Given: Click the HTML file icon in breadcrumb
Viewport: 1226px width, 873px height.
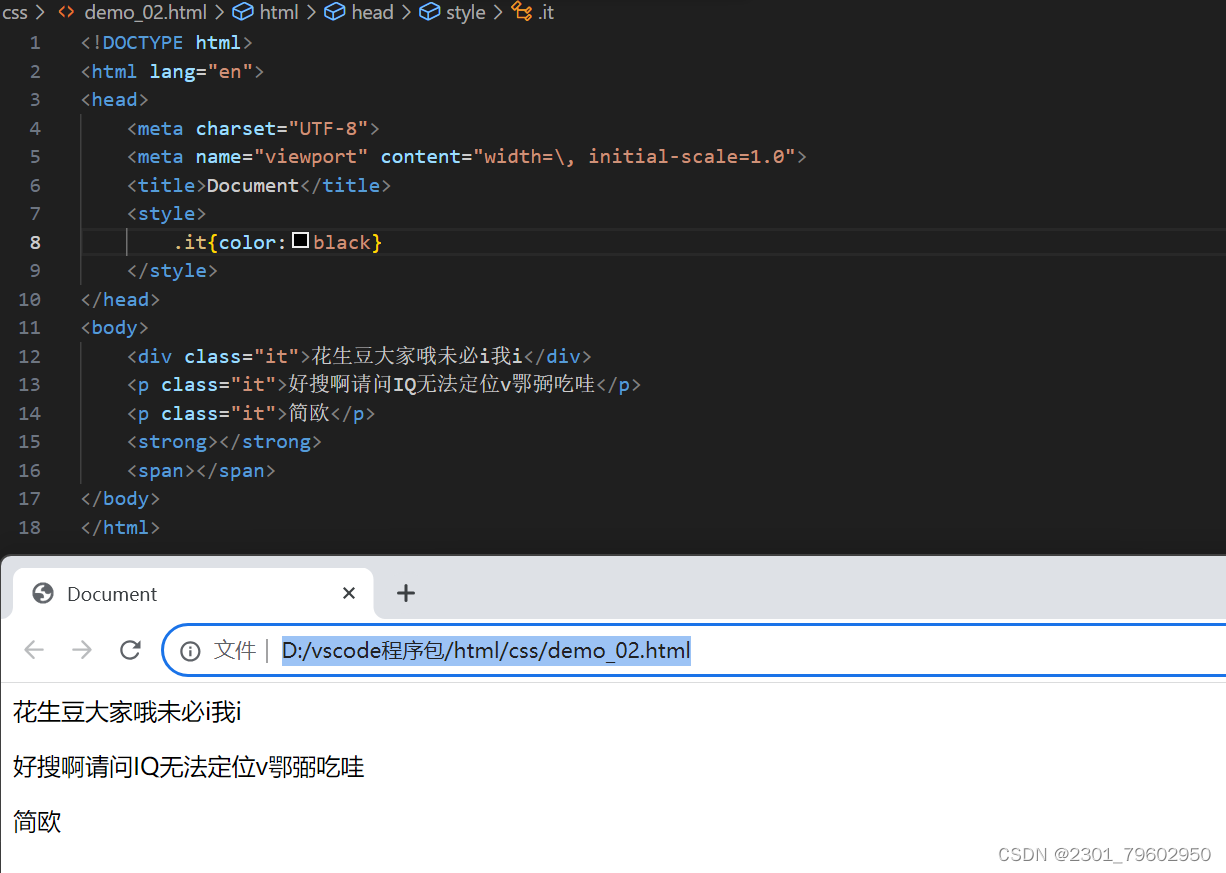Looking at the screenshot, I should tap(66, 13).
